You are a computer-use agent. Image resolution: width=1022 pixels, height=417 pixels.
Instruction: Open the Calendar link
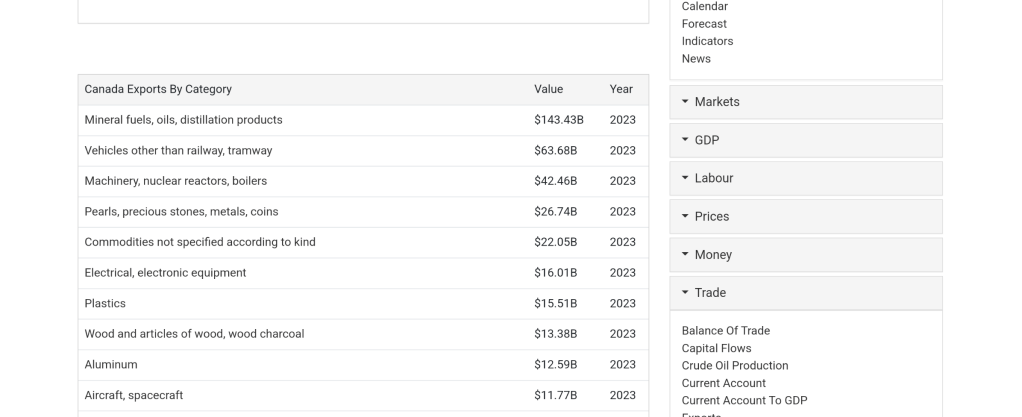click(704, 7)
